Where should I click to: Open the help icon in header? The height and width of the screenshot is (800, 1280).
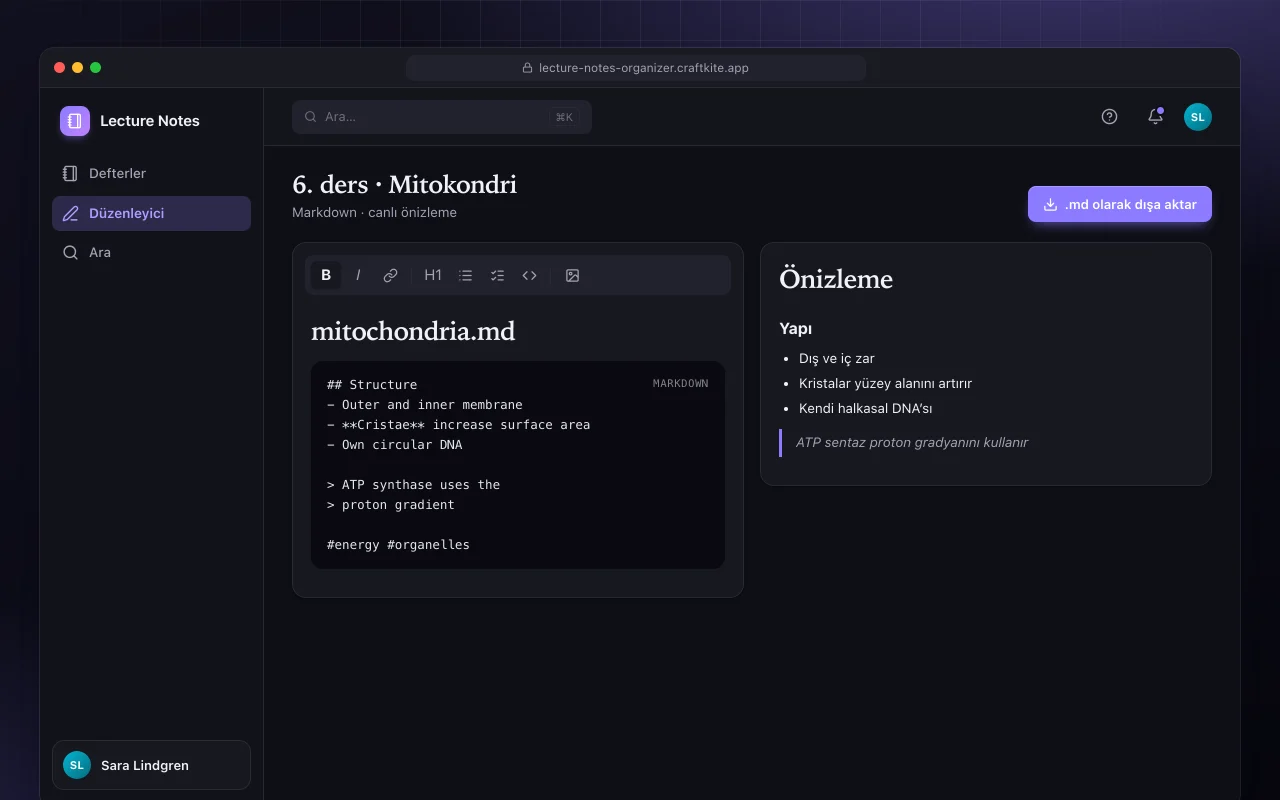1109,117
